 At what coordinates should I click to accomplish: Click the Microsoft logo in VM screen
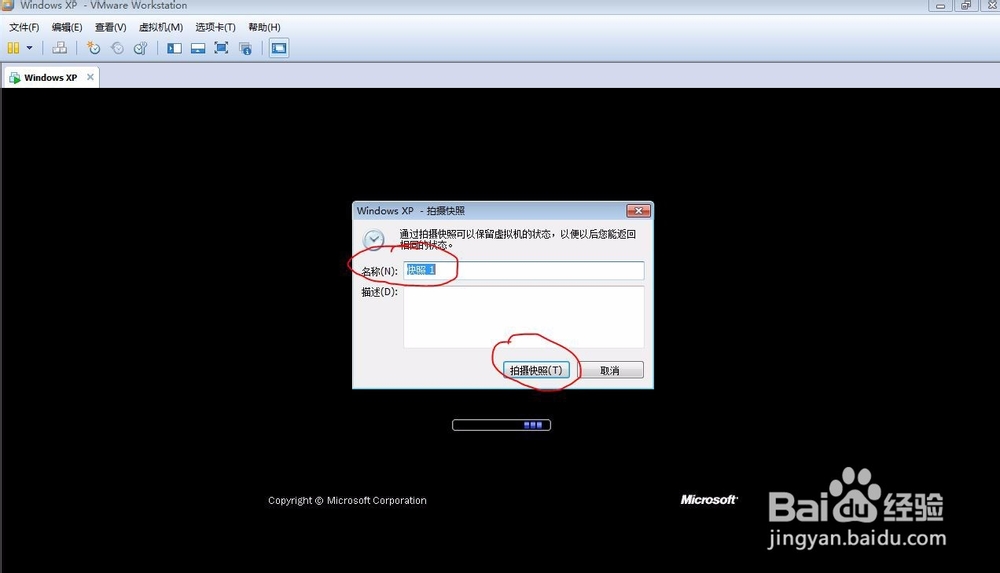pos(709,500)
